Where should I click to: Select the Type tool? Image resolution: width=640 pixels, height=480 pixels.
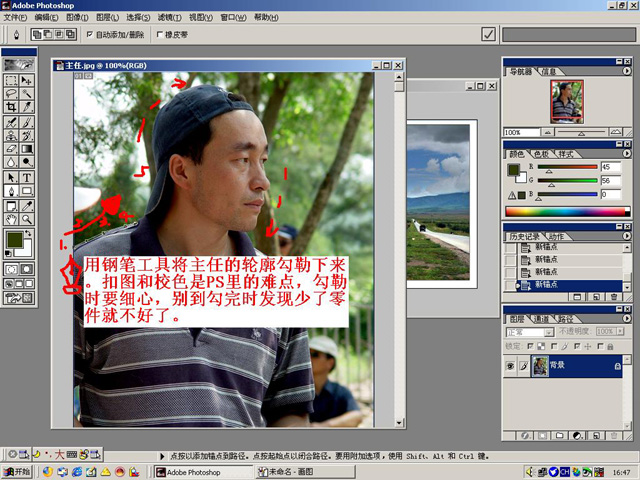click(x=27, y=178)
